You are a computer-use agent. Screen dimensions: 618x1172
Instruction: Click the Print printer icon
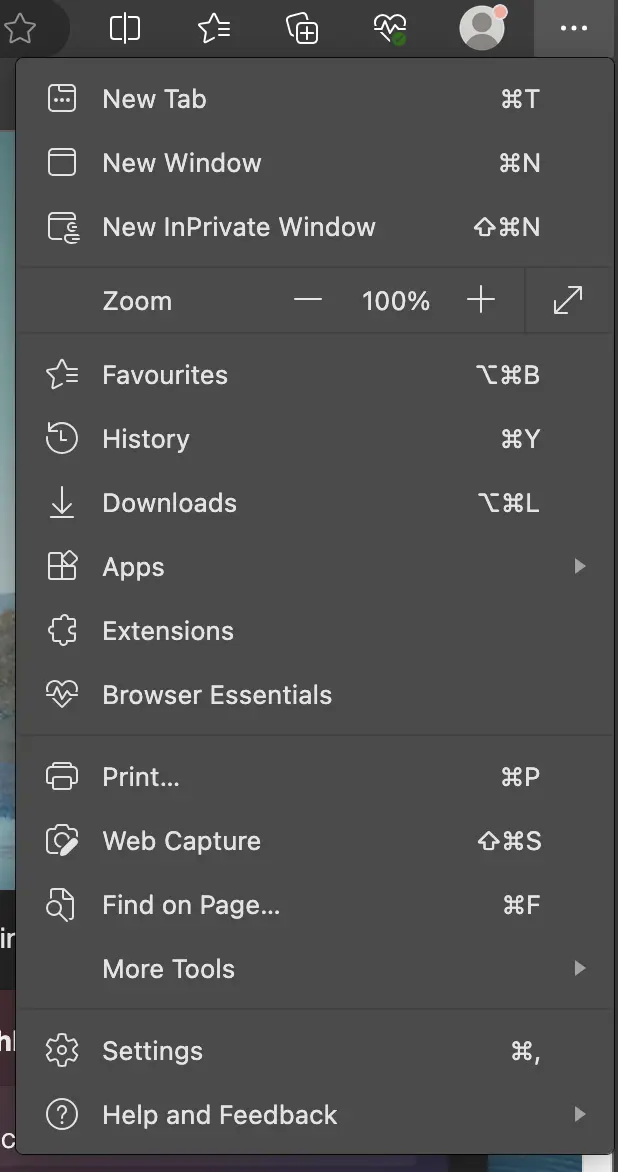(61, 776)
